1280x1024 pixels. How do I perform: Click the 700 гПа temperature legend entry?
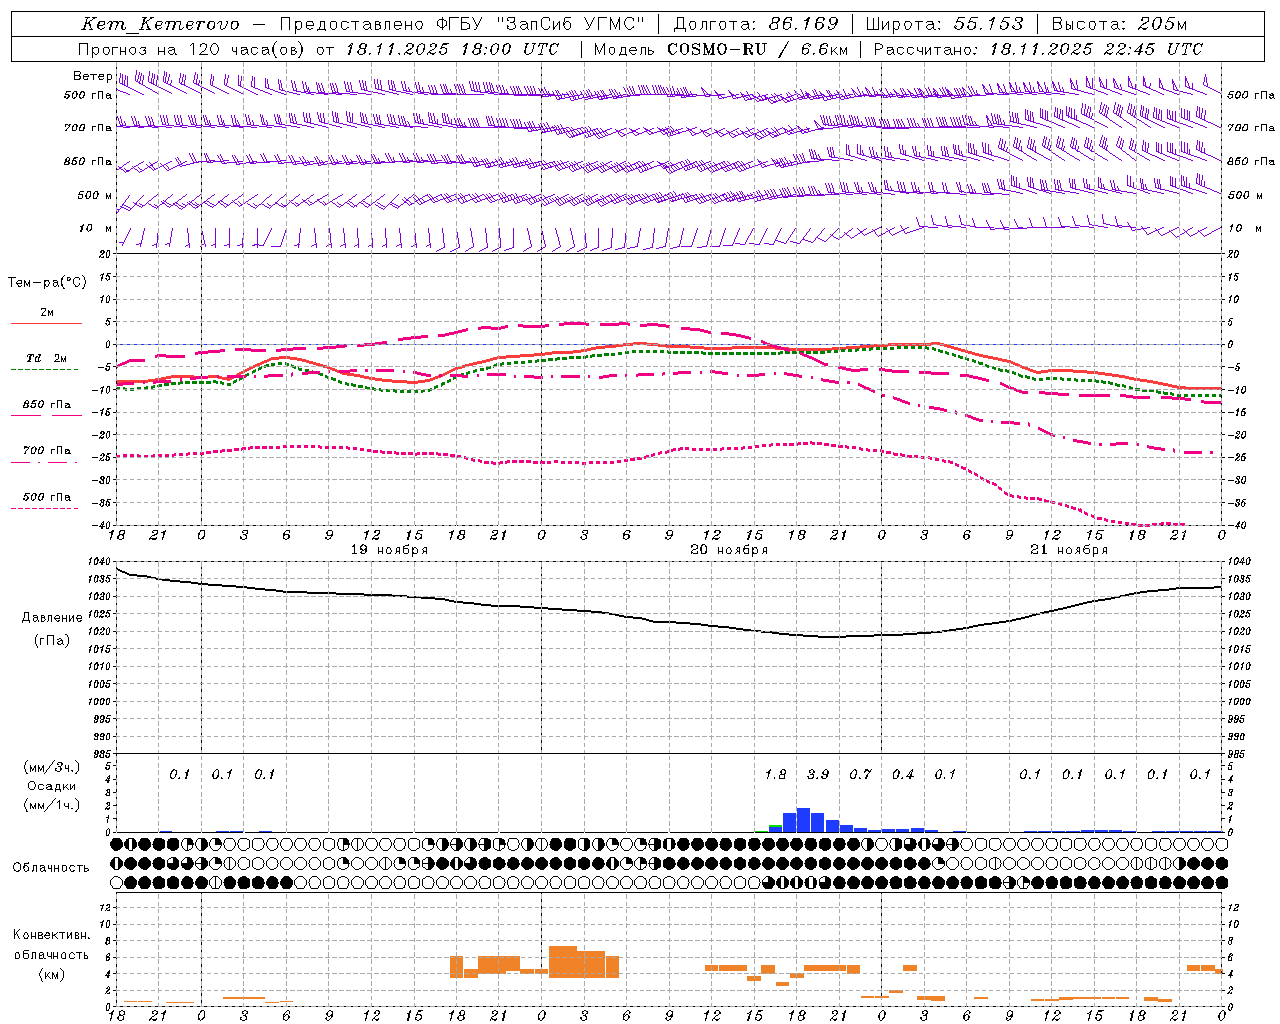pos(47,450)
